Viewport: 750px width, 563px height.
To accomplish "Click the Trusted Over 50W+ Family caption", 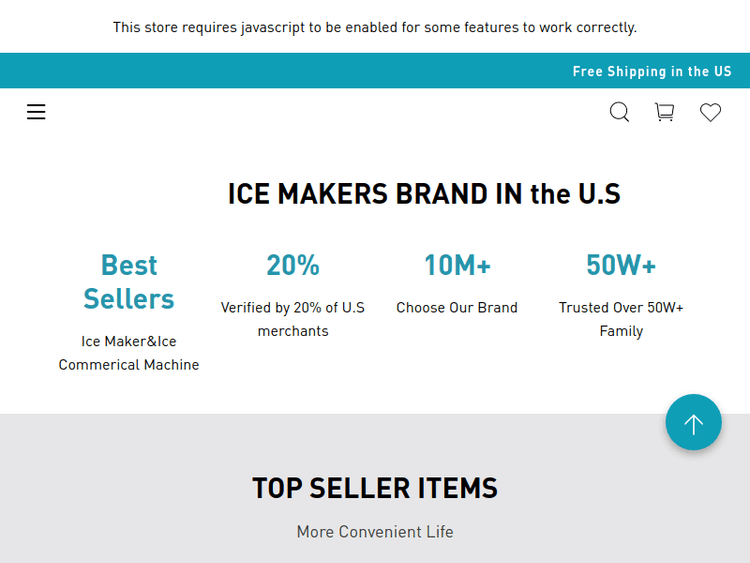I will pos(621,319).
